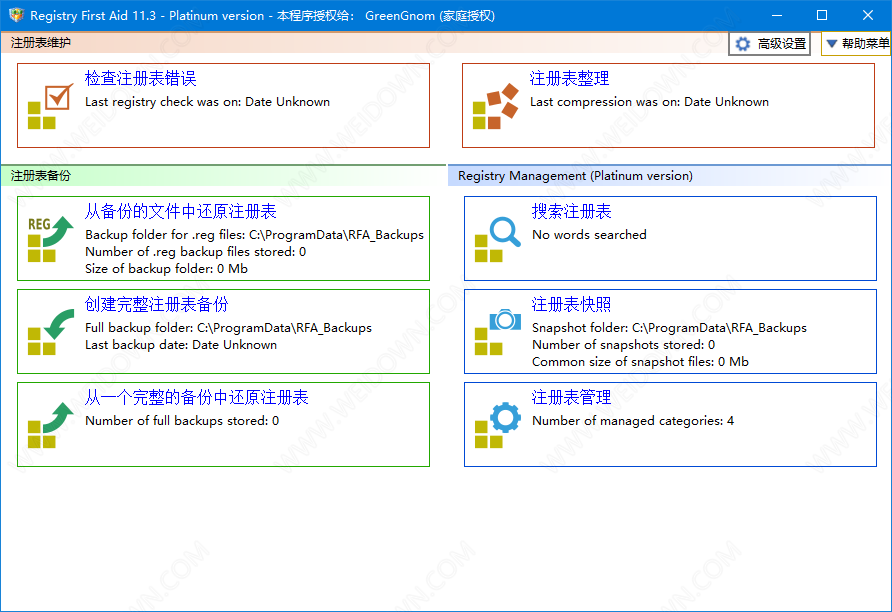The image size is (892, 612).
Task: Click 'Snapshot folder' path text
Action: coord(670,328)
